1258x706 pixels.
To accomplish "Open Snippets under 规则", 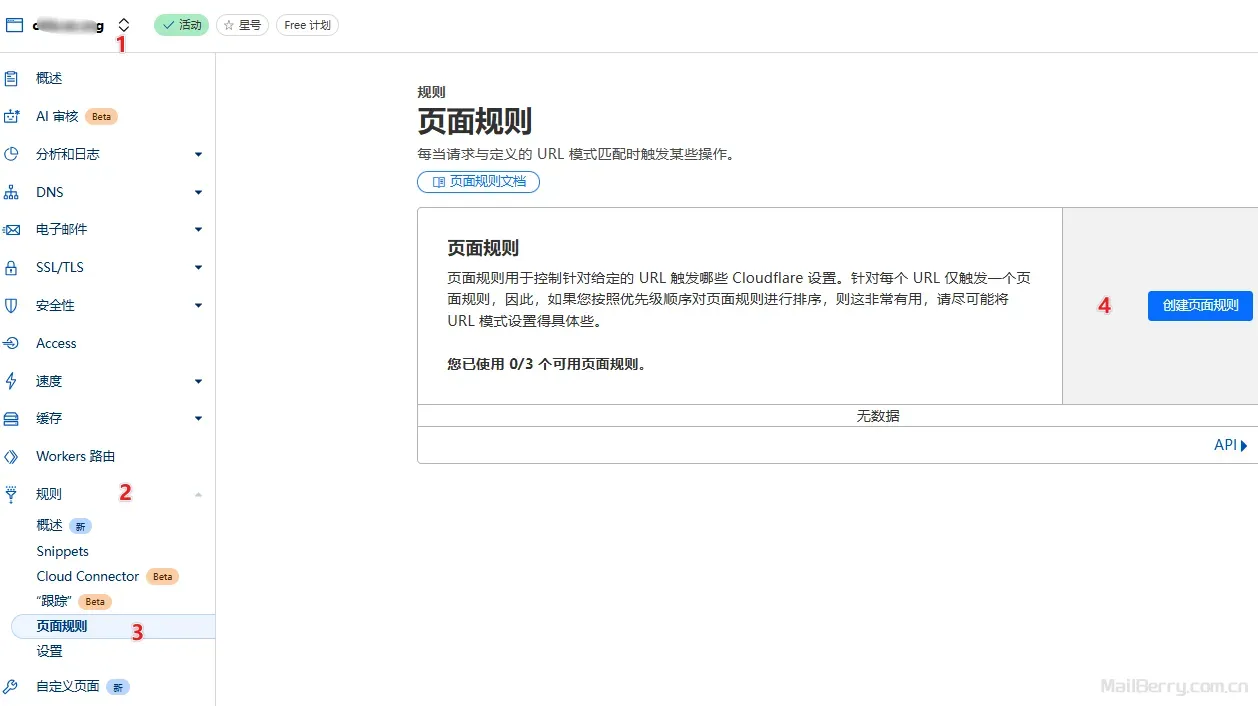I will click(x=63, y=551).
